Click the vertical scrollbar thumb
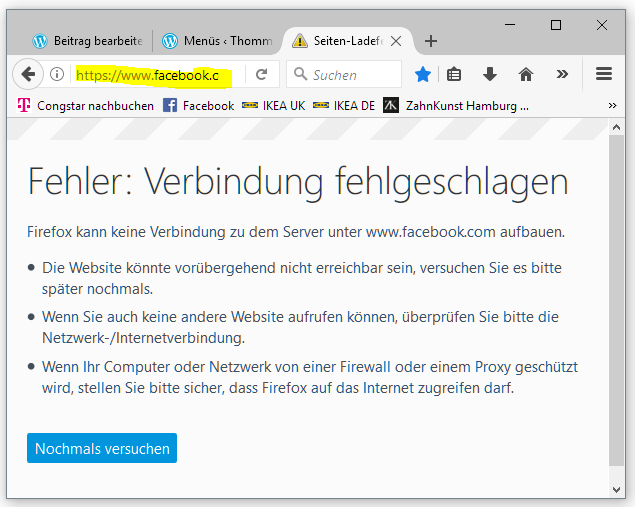 coord(616,300)
